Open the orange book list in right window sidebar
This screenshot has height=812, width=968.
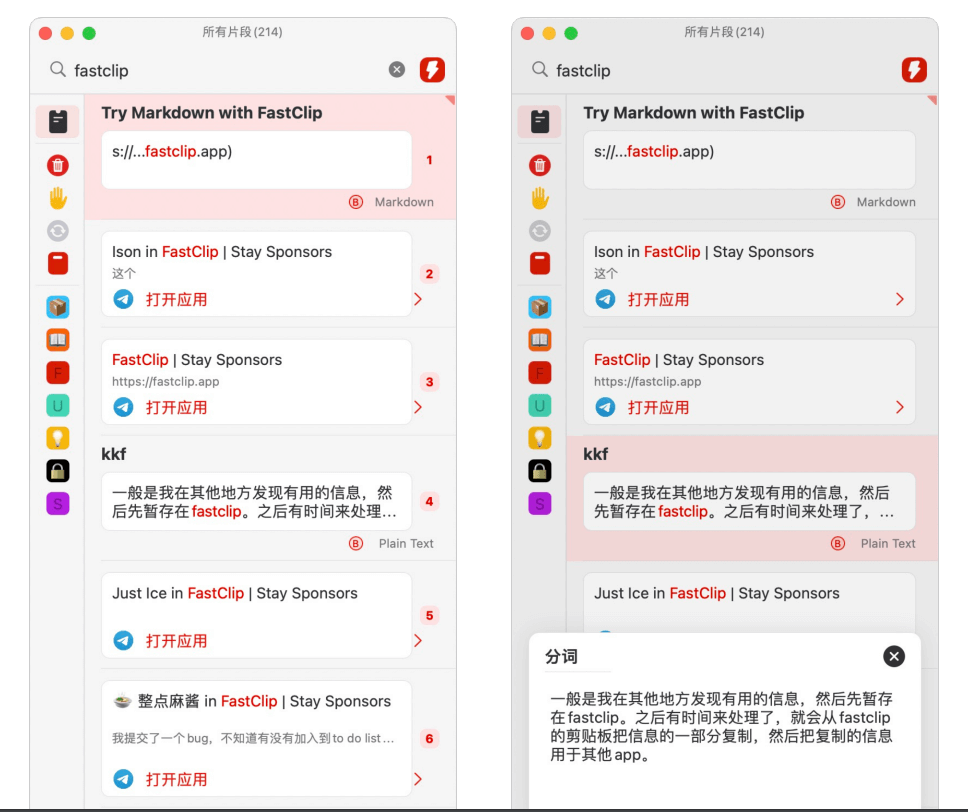click(540, 340)
